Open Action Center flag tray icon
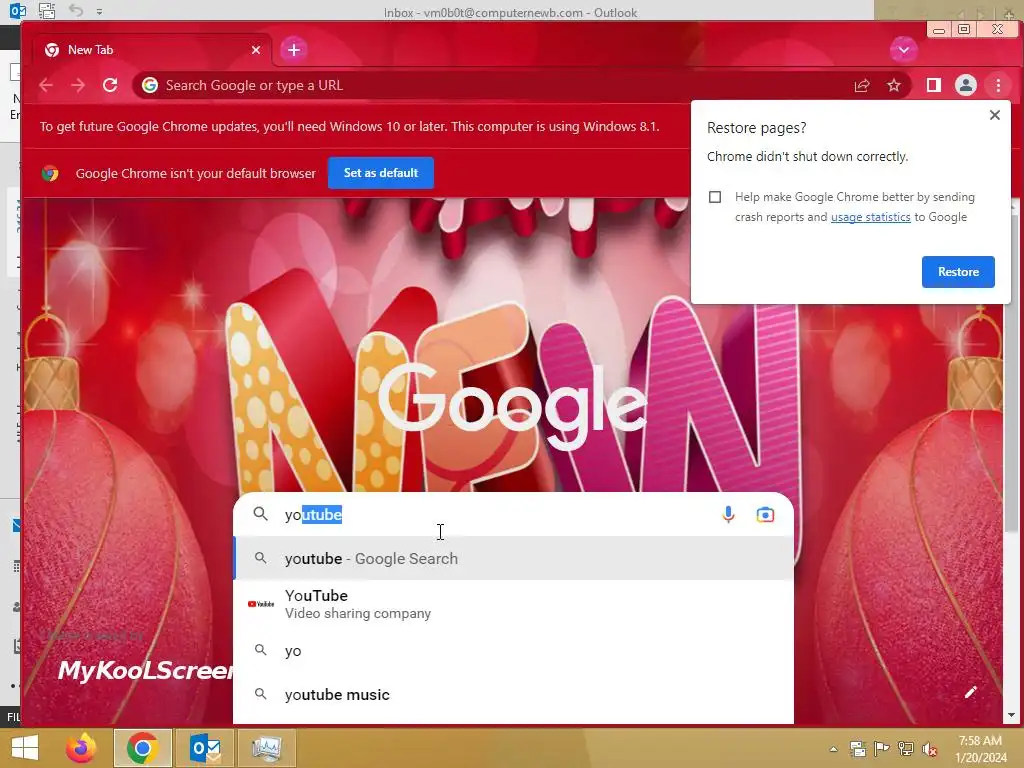The height and width of the screenshot is (768, 1024). pyautogui.click(x=881, y=749)
